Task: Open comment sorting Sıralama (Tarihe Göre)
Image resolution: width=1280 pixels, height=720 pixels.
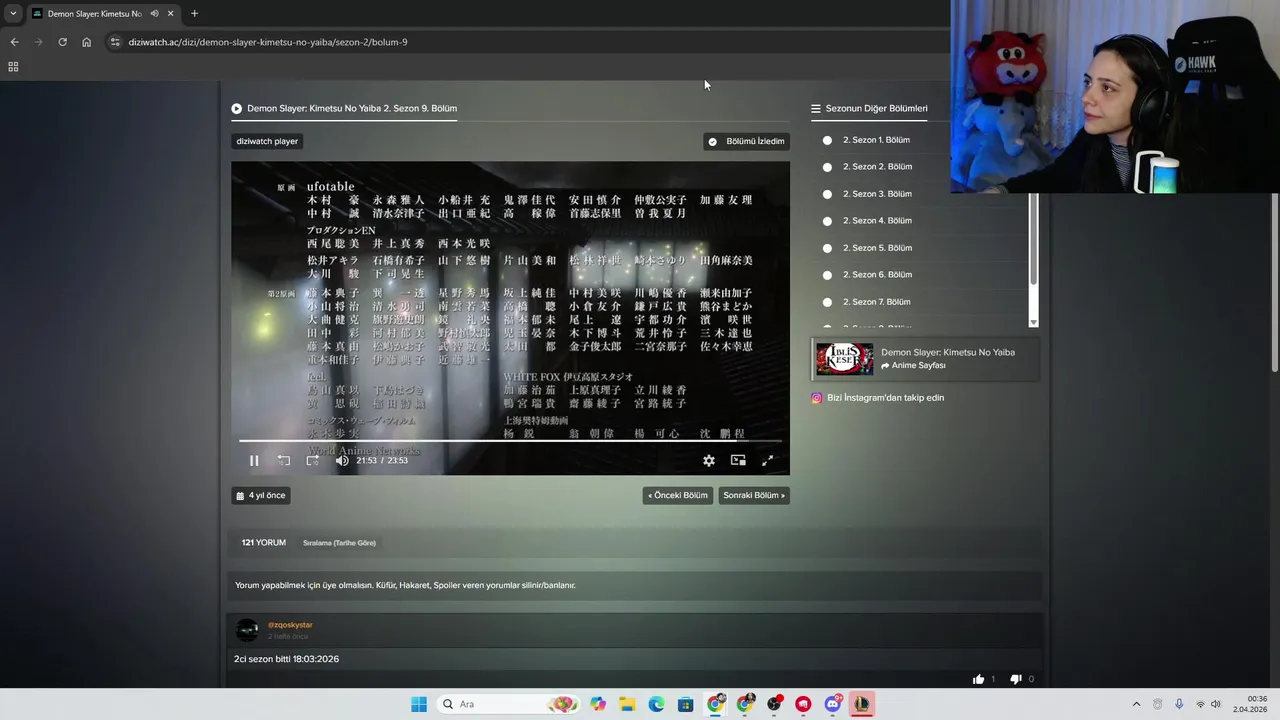Action: pos(340,543)
